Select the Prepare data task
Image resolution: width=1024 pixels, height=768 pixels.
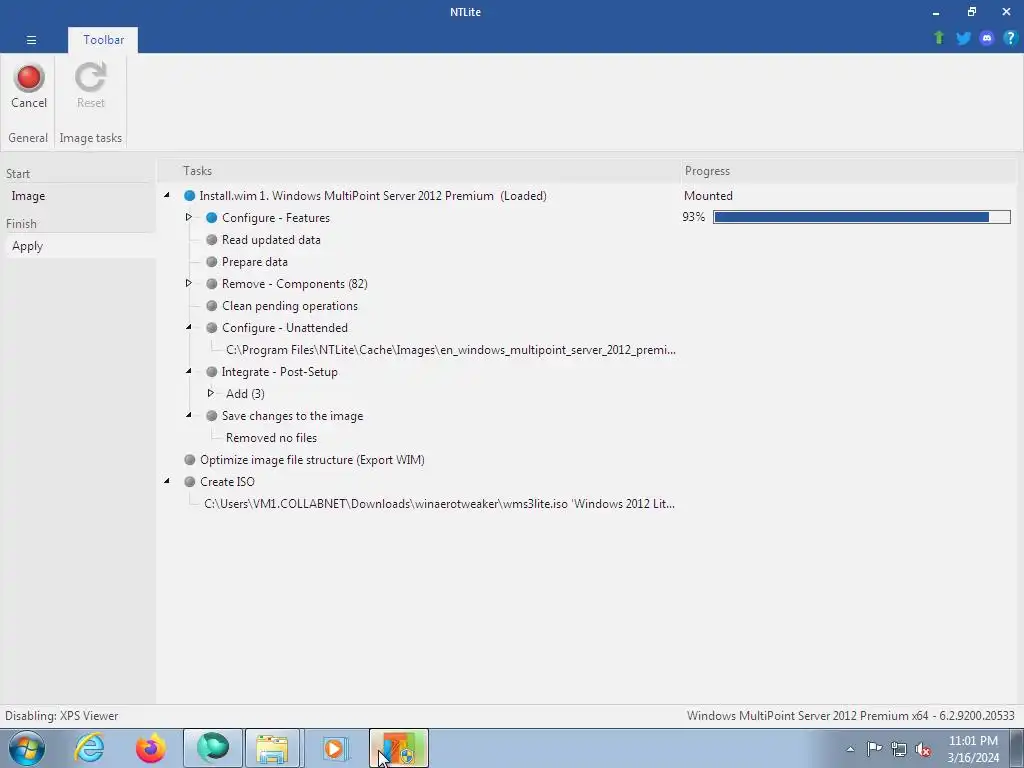[255, 262]
